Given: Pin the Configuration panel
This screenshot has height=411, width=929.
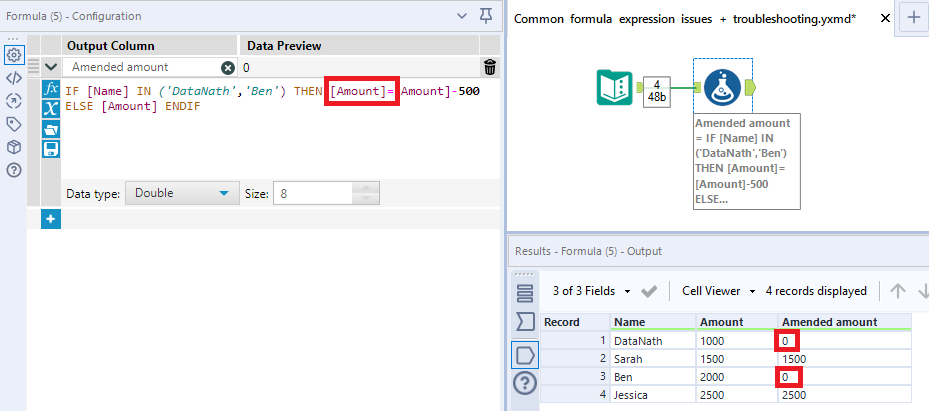Looking at the screenshot, I should point(486,16).
